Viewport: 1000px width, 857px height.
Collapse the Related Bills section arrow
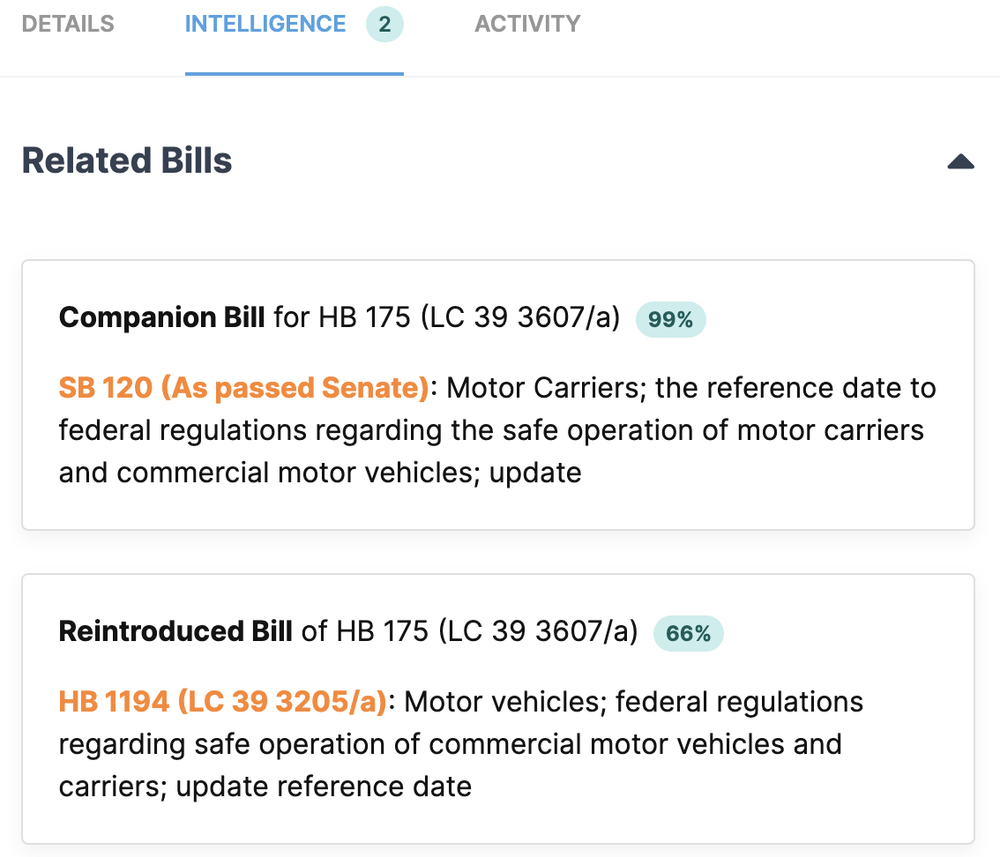[960, 162]
